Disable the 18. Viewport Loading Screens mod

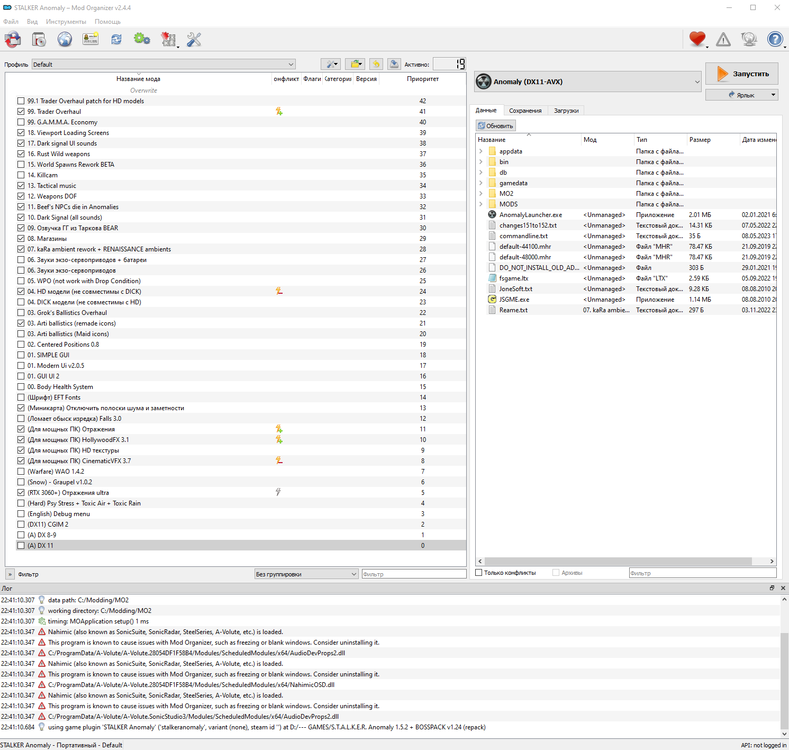pyautogui.click(x=21, y=132)
